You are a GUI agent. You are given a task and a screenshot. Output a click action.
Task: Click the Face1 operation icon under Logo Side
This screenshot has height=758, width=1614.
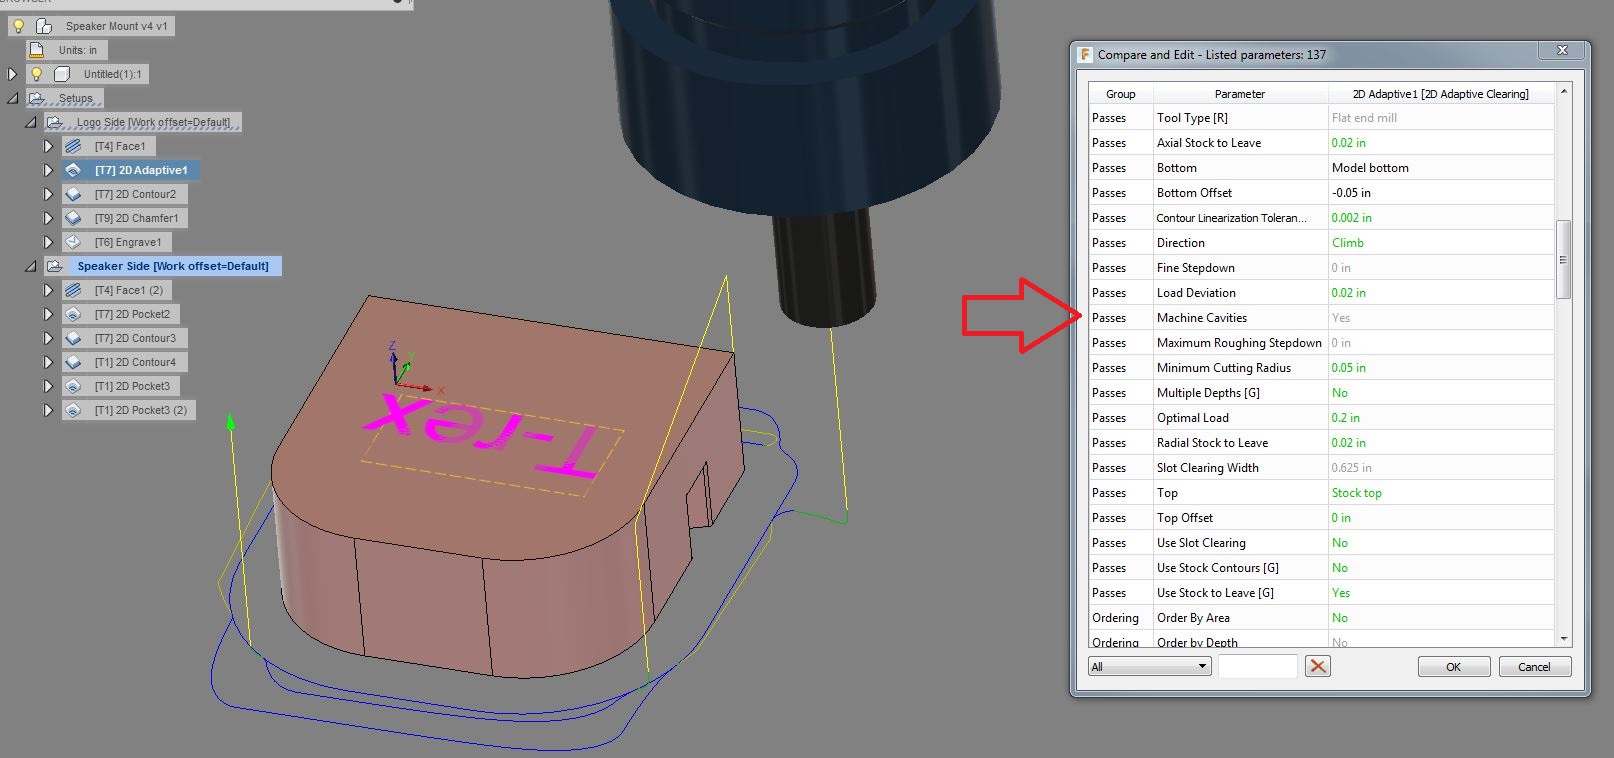[x=73, y=146]
